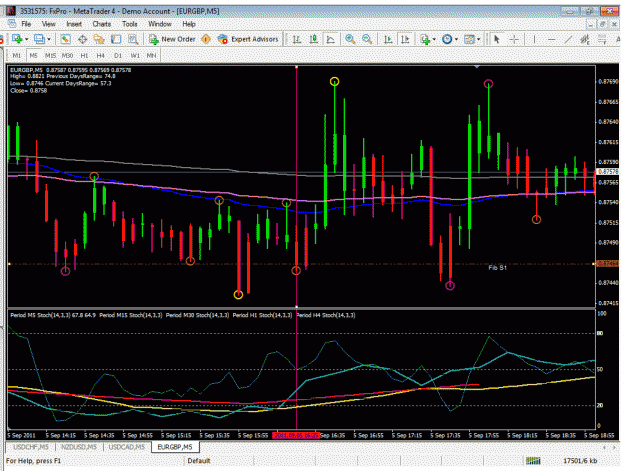625x471 pixels.
Task: Switch chart to line chart icon
Action: (331, 39)
